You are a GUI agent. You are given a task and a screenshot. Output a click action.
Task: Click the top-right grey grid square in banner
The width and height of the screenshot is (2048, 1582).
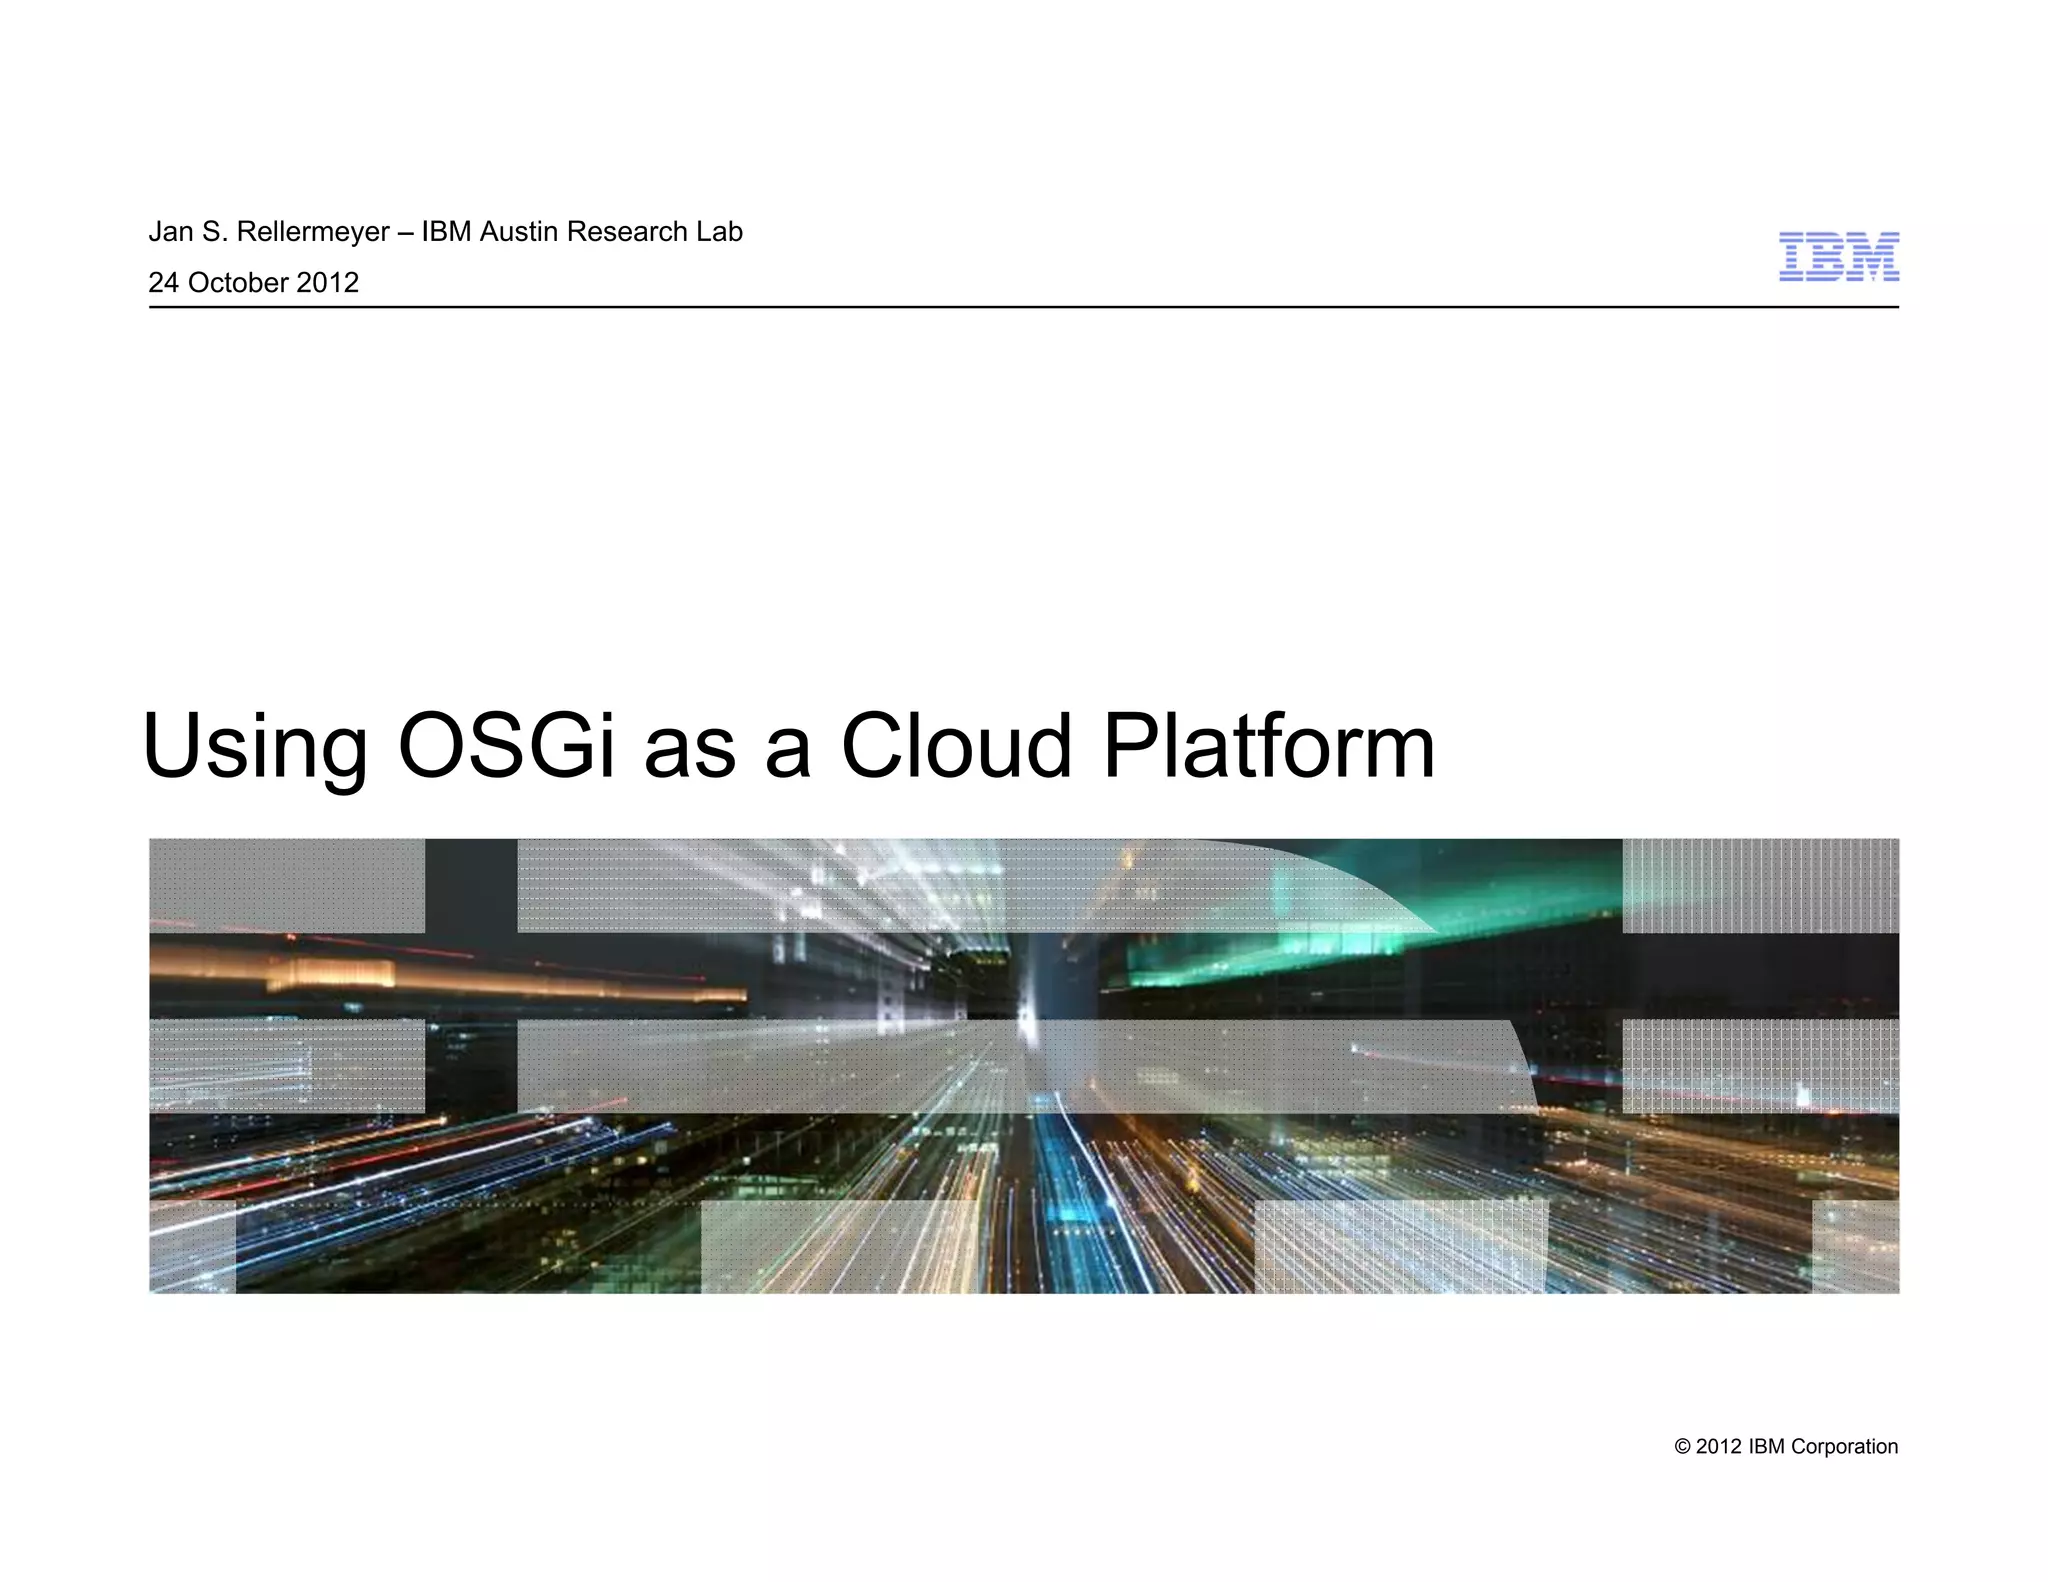tap(1760, 885)
